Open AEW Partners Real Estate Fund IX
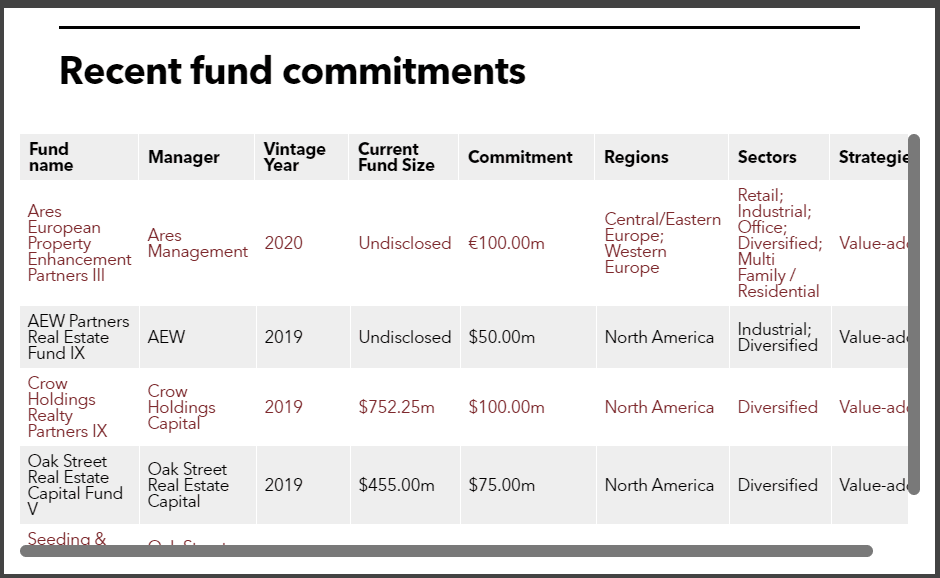This screenshot has width=940, height=578. tap(78, 337)
